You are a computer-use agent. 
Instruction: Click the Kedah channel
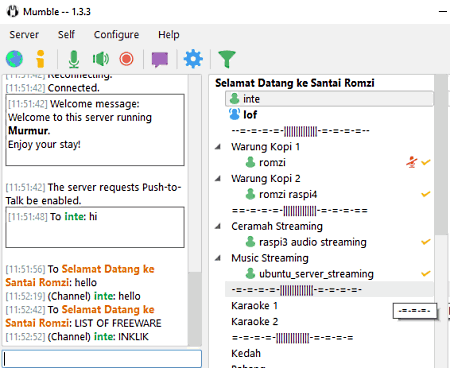(246, 353)
